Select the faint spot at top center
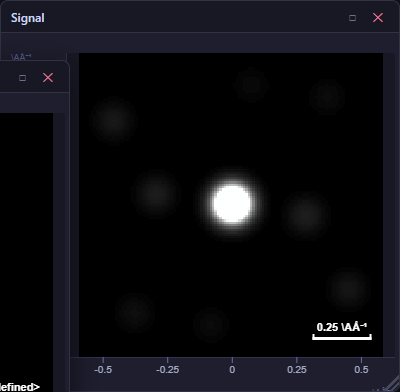Screen dimensions: 400x392 251,85
